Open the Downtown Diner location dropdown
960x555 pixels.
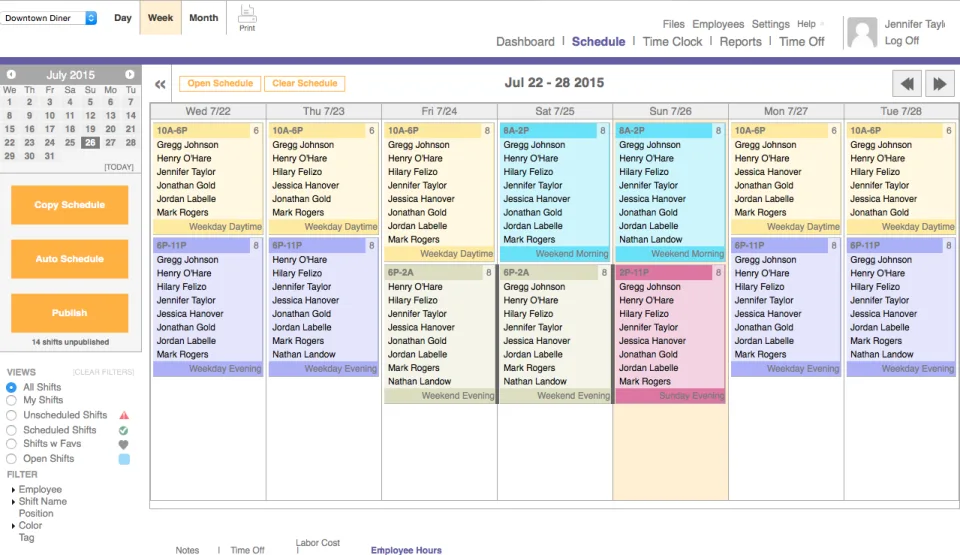point(49,18)
